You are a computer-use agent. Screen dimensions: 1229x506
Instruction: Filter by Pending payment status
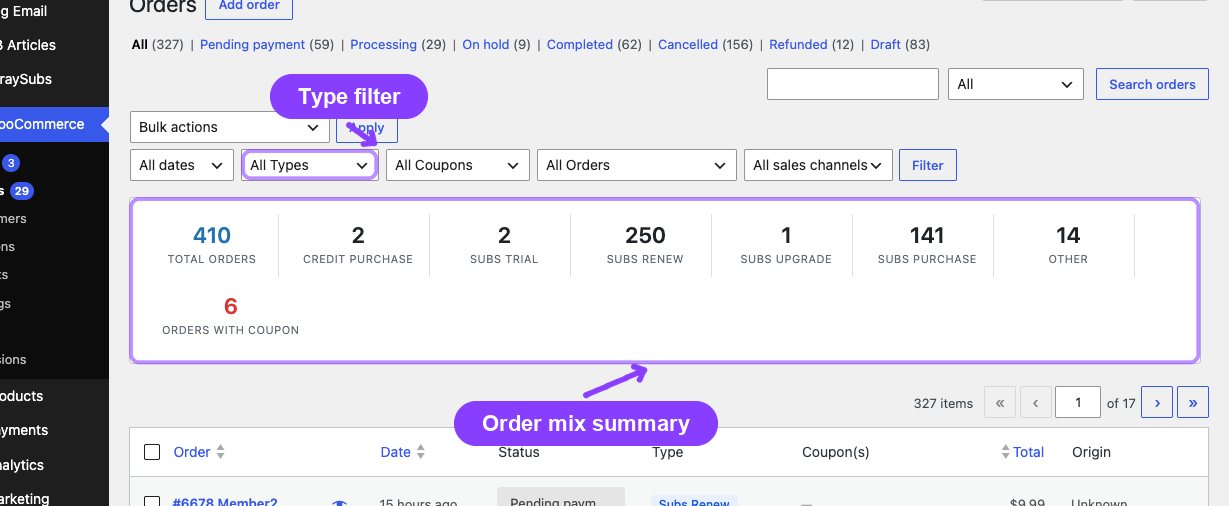coord(253,44)
